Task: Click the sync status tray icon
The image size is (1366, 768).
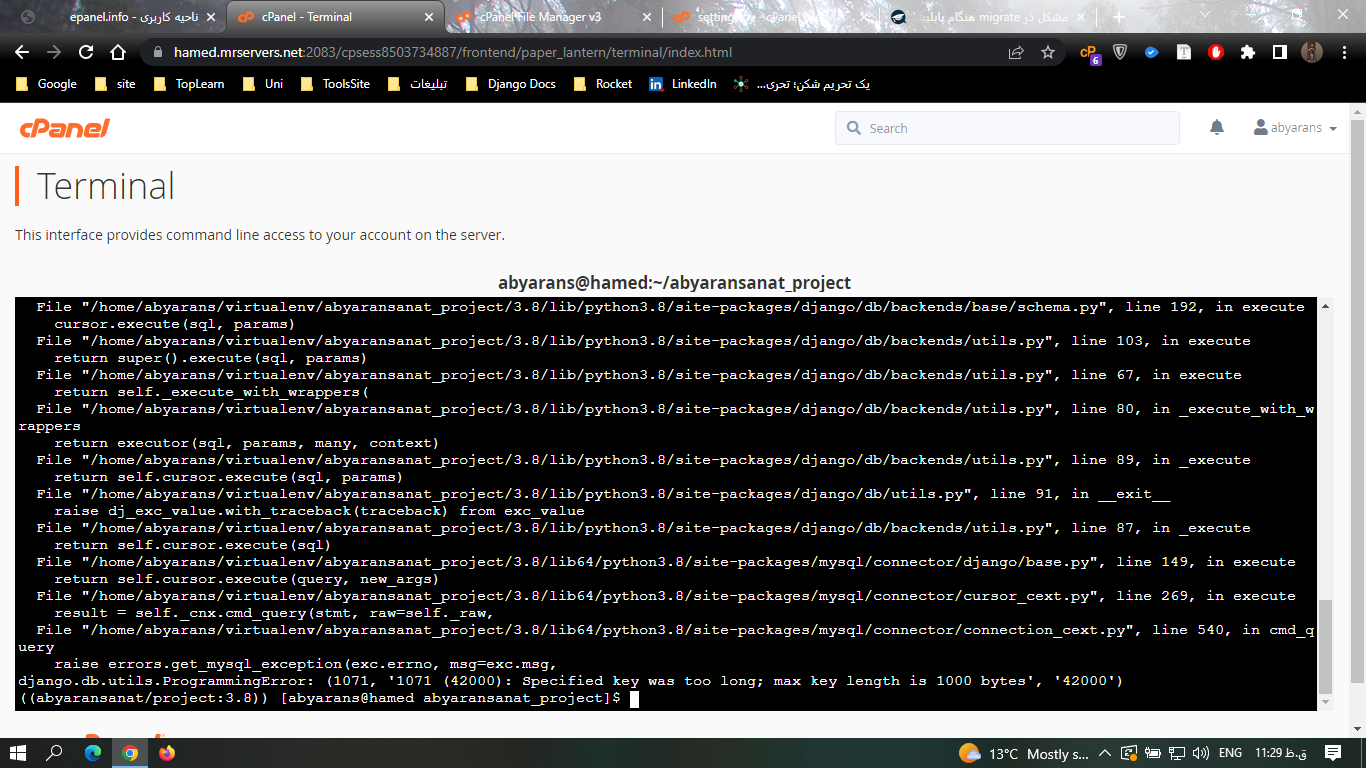Action: pyautogui.click(x=1129, y=753)
